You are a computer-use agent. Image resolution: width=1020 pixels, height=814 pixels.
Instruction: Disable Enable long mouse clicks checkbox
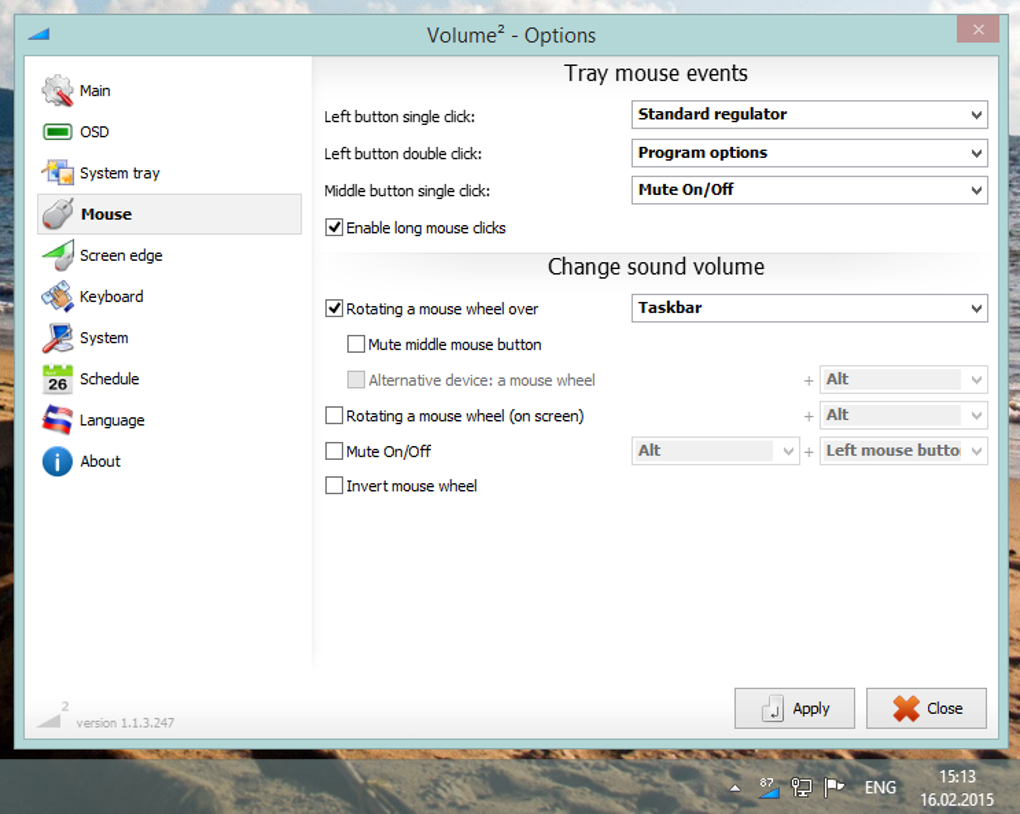point(334,228)
